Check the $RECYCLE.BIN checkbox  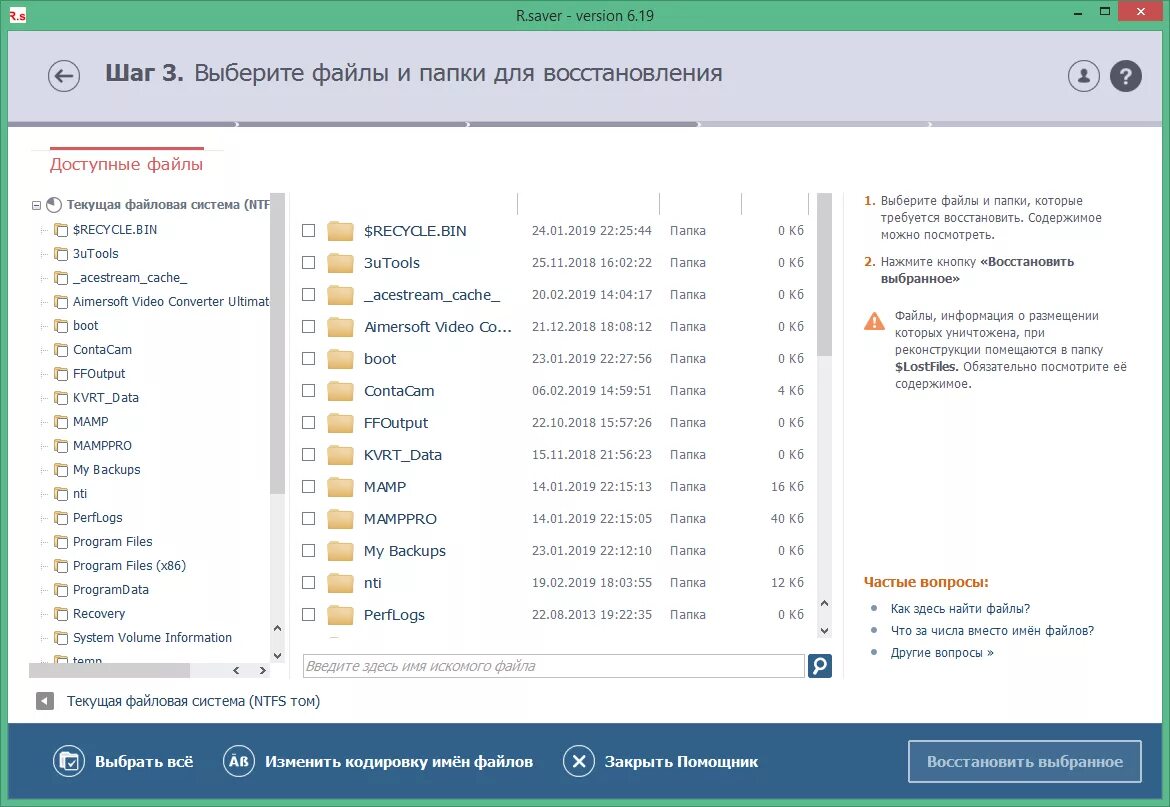[308, 230]
